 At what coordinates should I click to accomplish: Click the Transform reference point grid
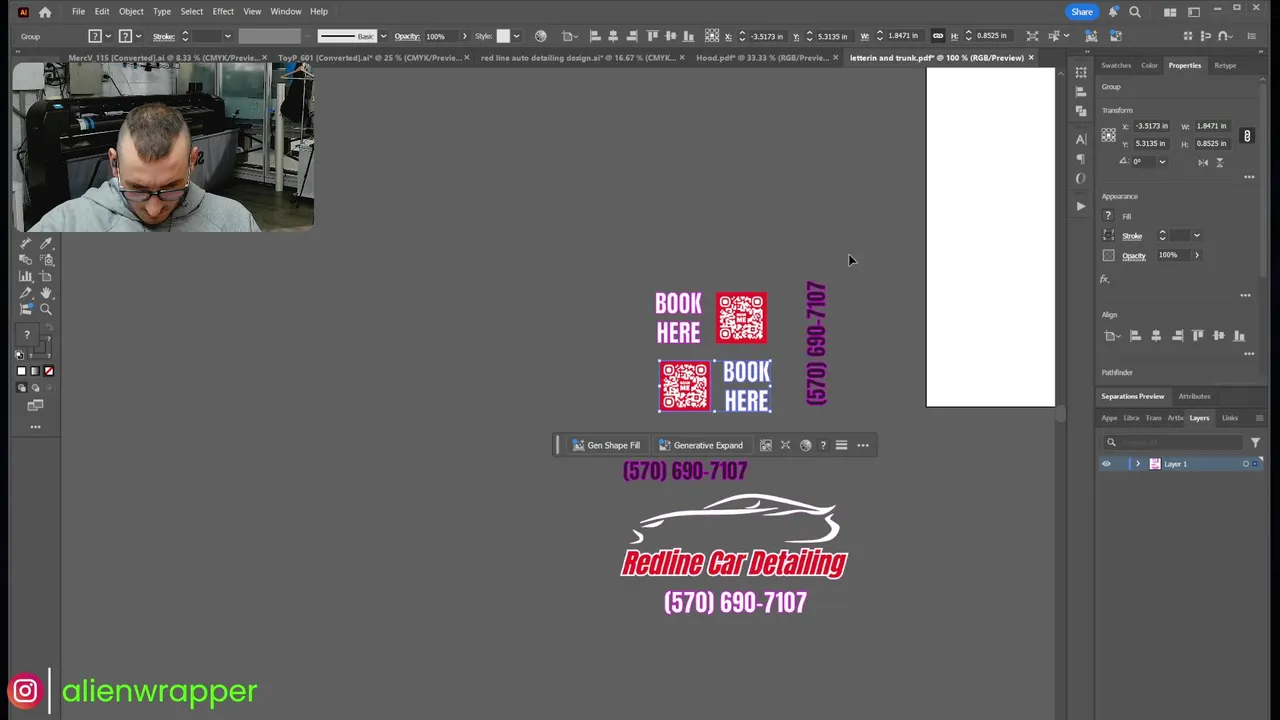pos(1108,135)
